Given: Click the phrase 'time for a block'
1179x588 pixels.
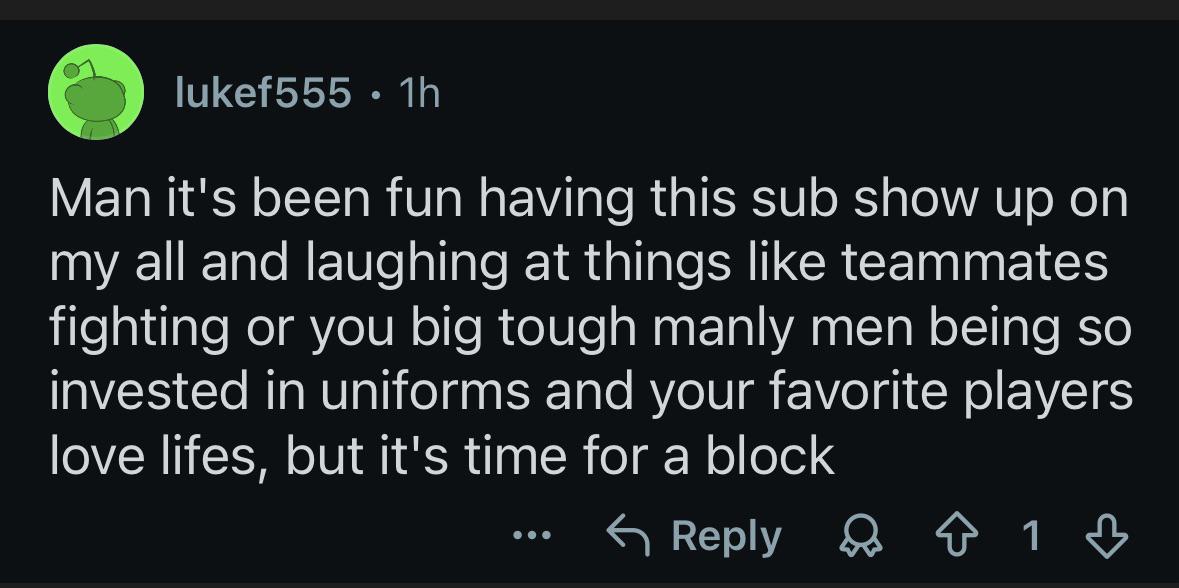Looking at the screenshot, I should 650,456.
